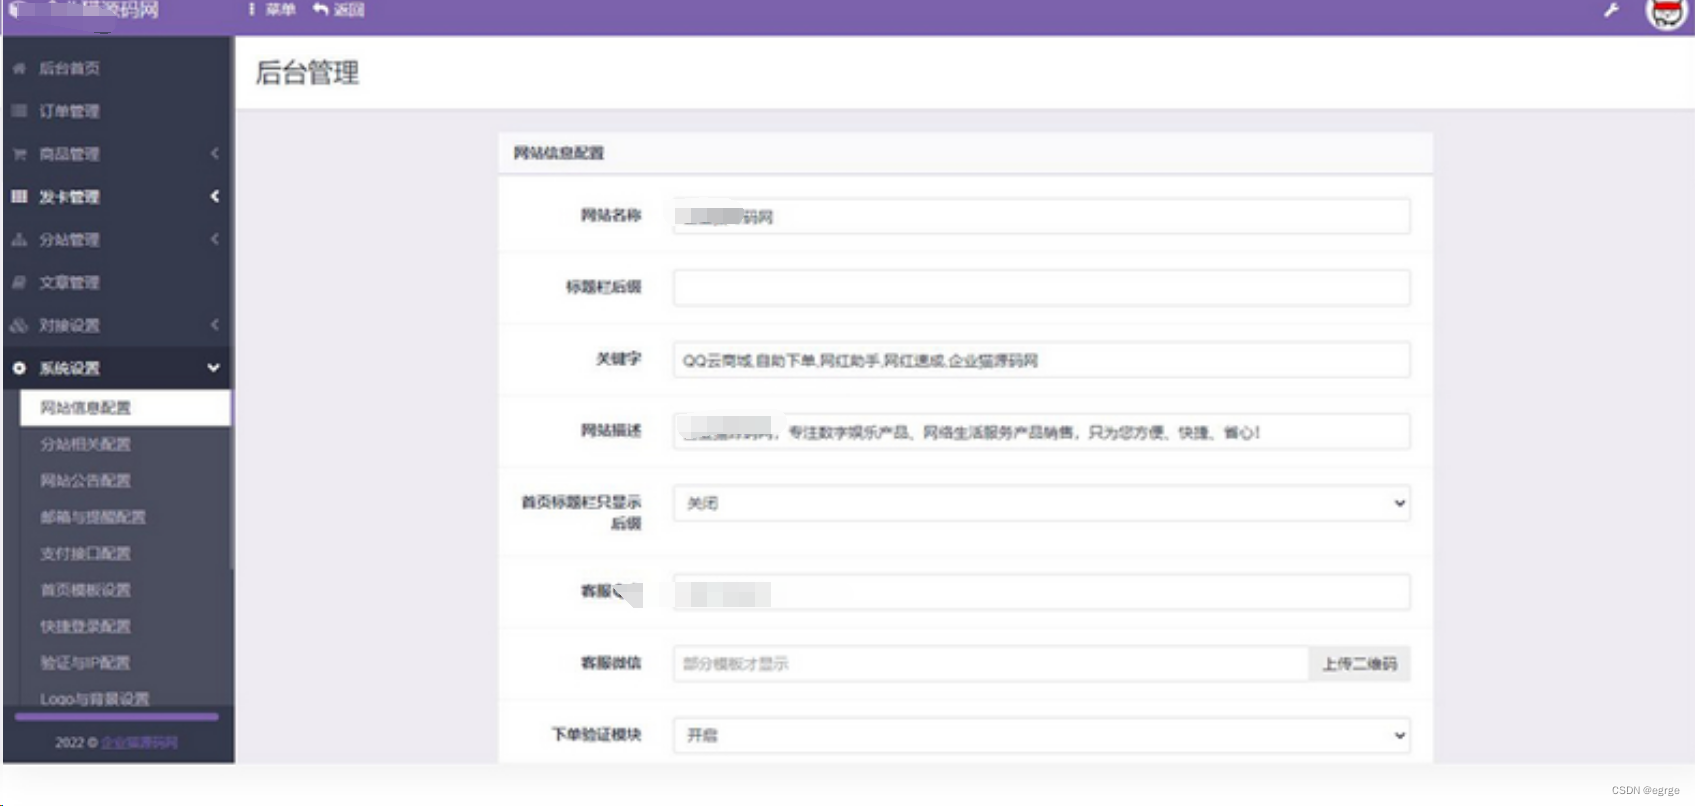Open the 下单验证模块 dropdown
1695x806 pixels.
(x=1041, y=735)
